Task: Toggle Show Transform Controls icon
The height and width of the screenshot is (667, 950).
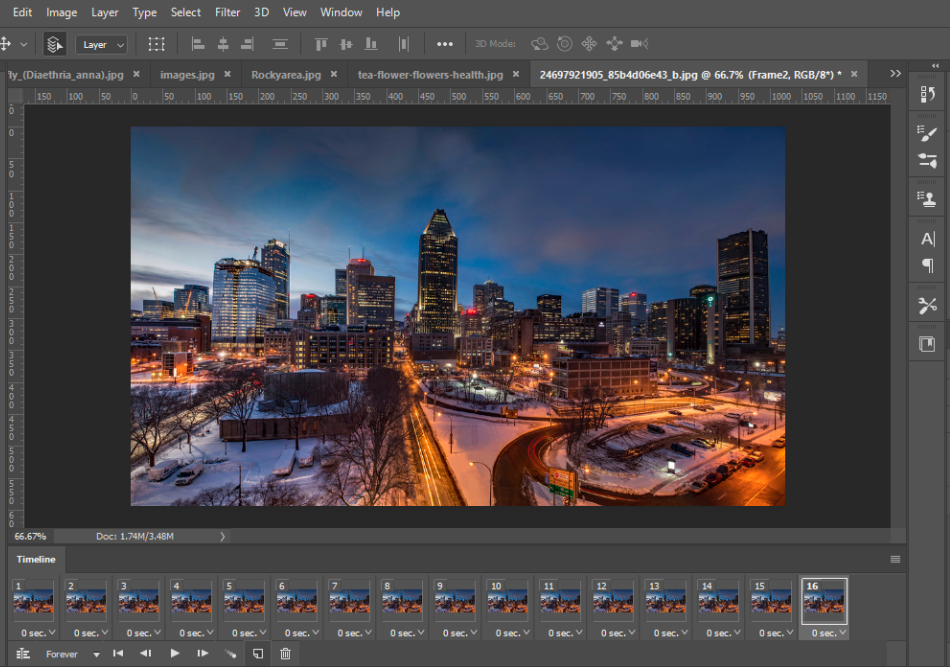Action: pos(156,44)
